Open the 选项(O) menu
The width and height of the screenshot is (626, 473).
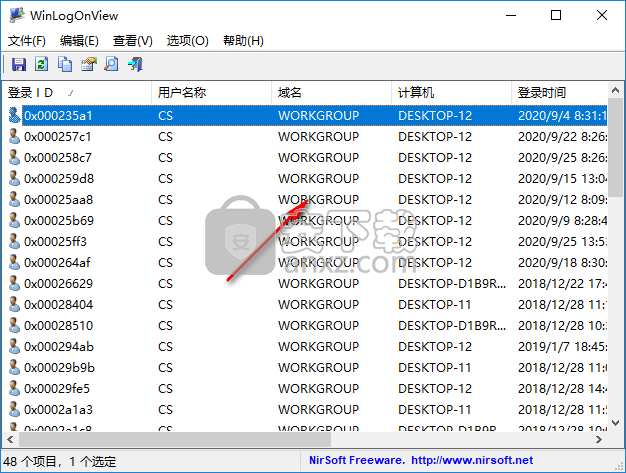187,41
